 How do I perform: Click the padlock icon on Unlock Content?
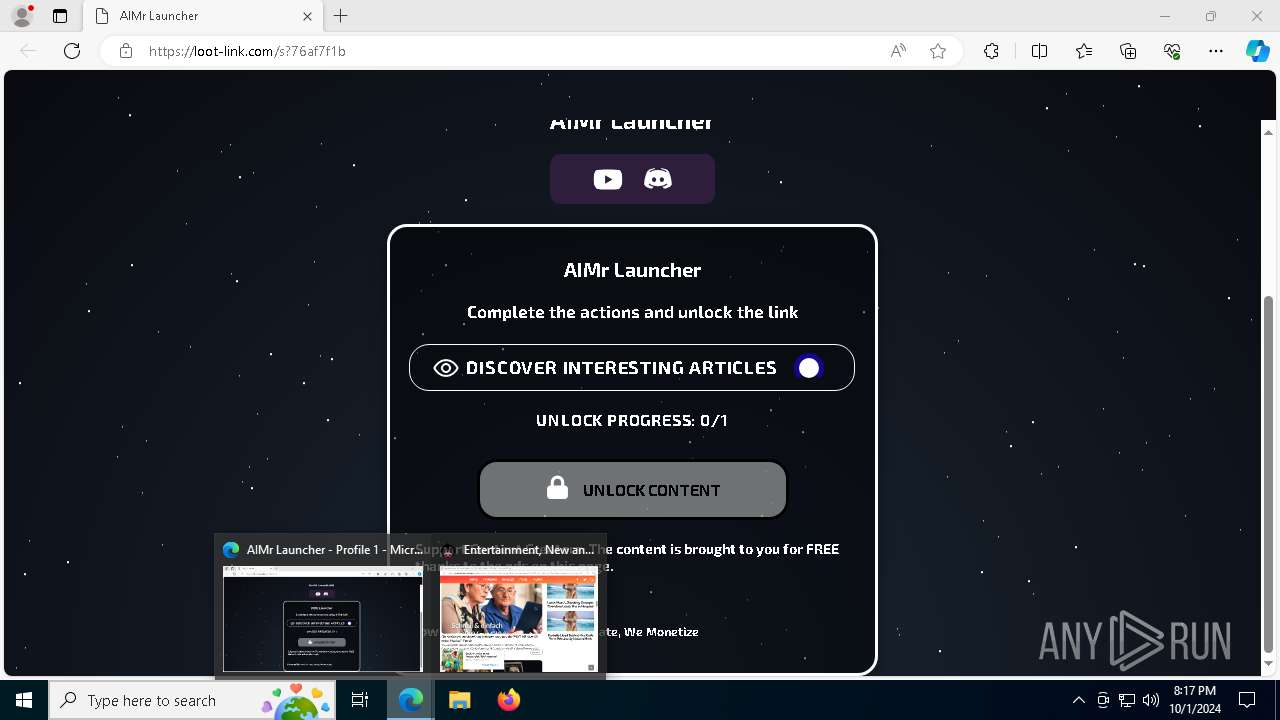(558, 488)
